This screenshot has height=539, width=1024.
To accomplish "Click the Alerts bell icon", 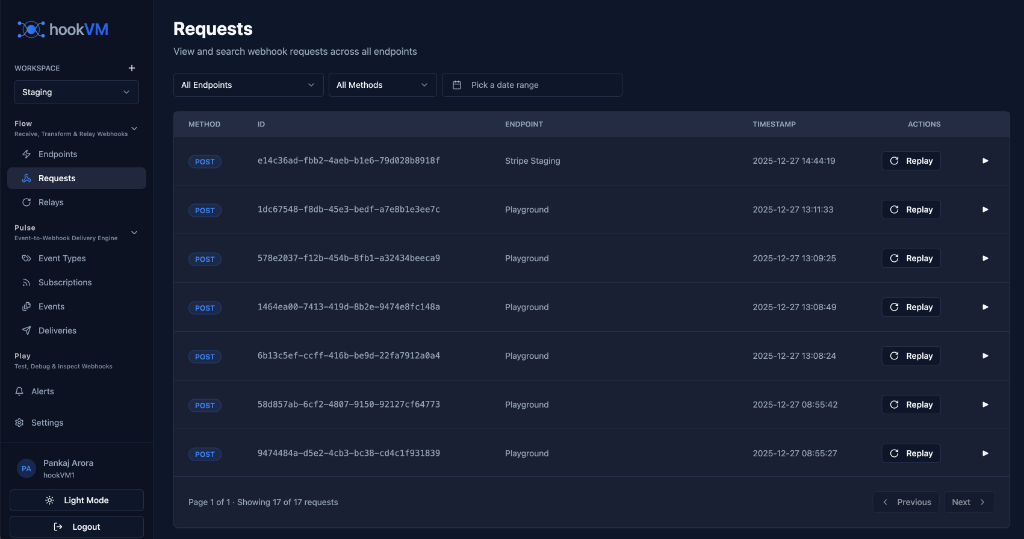I will (19, 391).
